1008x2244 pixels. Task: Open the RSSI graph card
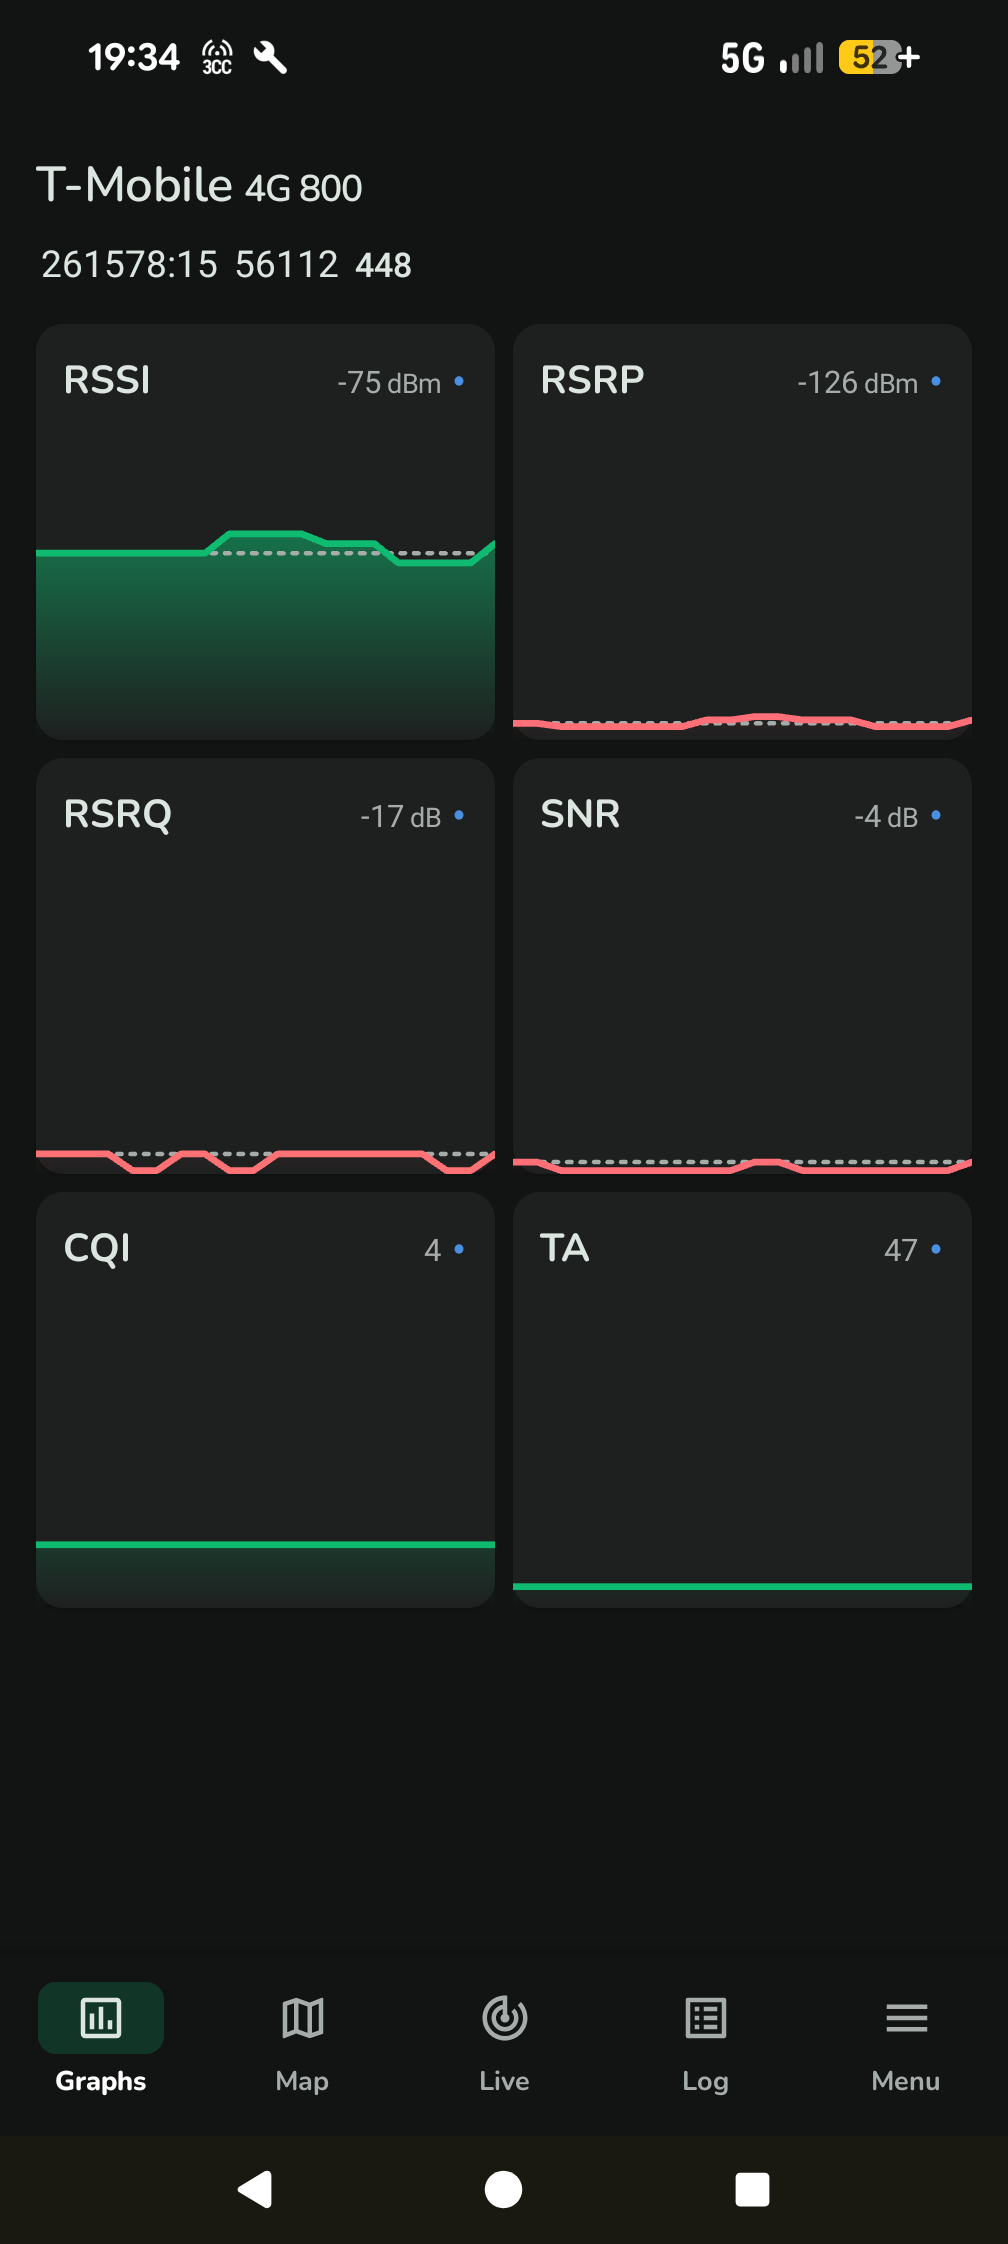[x=265, y=531]
